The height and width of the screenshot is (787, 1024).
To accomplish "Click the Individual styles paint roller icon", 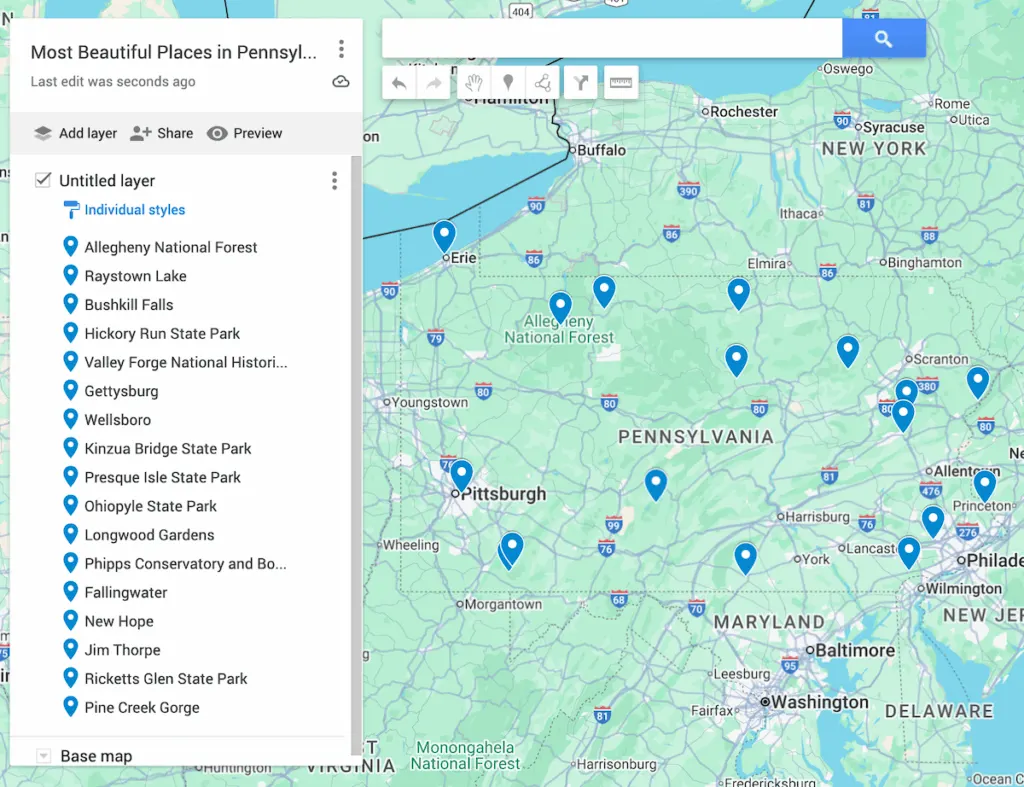I will click(x=71, y=210).
